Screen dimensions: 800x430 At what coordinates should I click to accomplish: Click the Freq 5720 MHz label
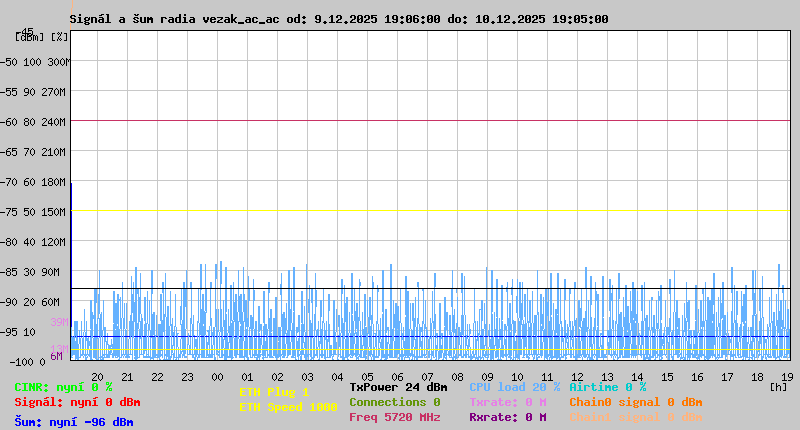click(394, 417)
